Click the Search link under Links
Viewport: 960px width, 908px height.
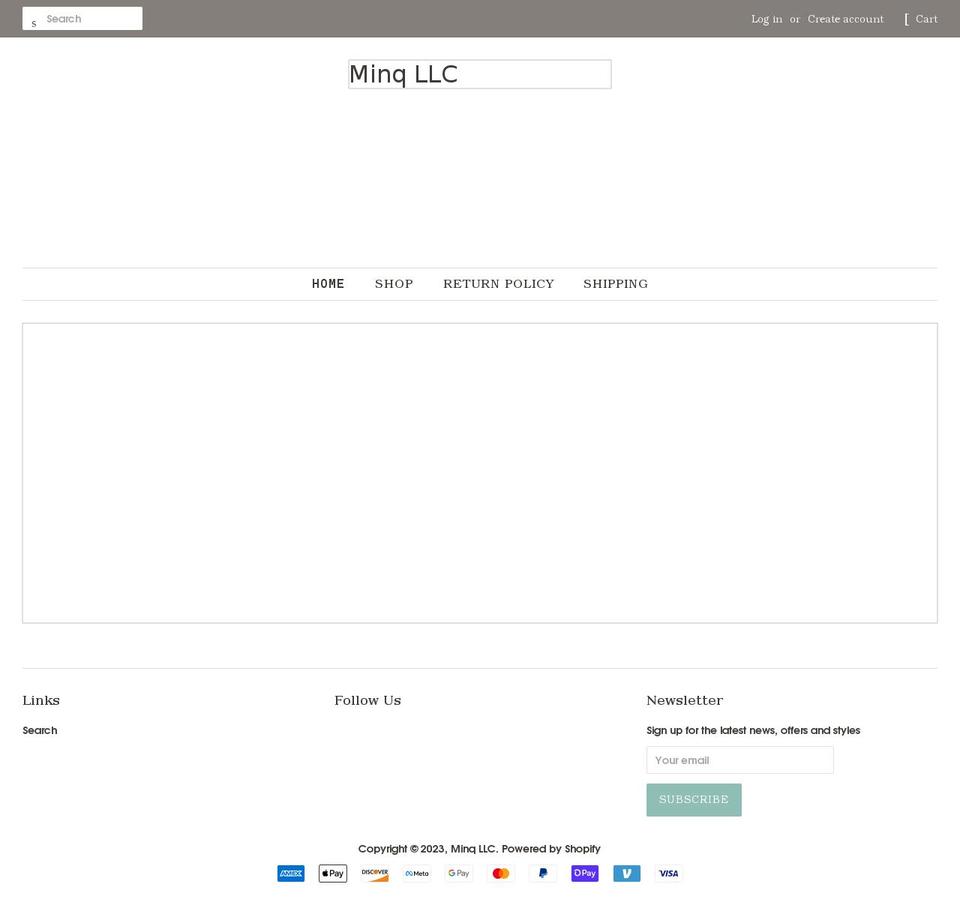click(x=40, y=730)
